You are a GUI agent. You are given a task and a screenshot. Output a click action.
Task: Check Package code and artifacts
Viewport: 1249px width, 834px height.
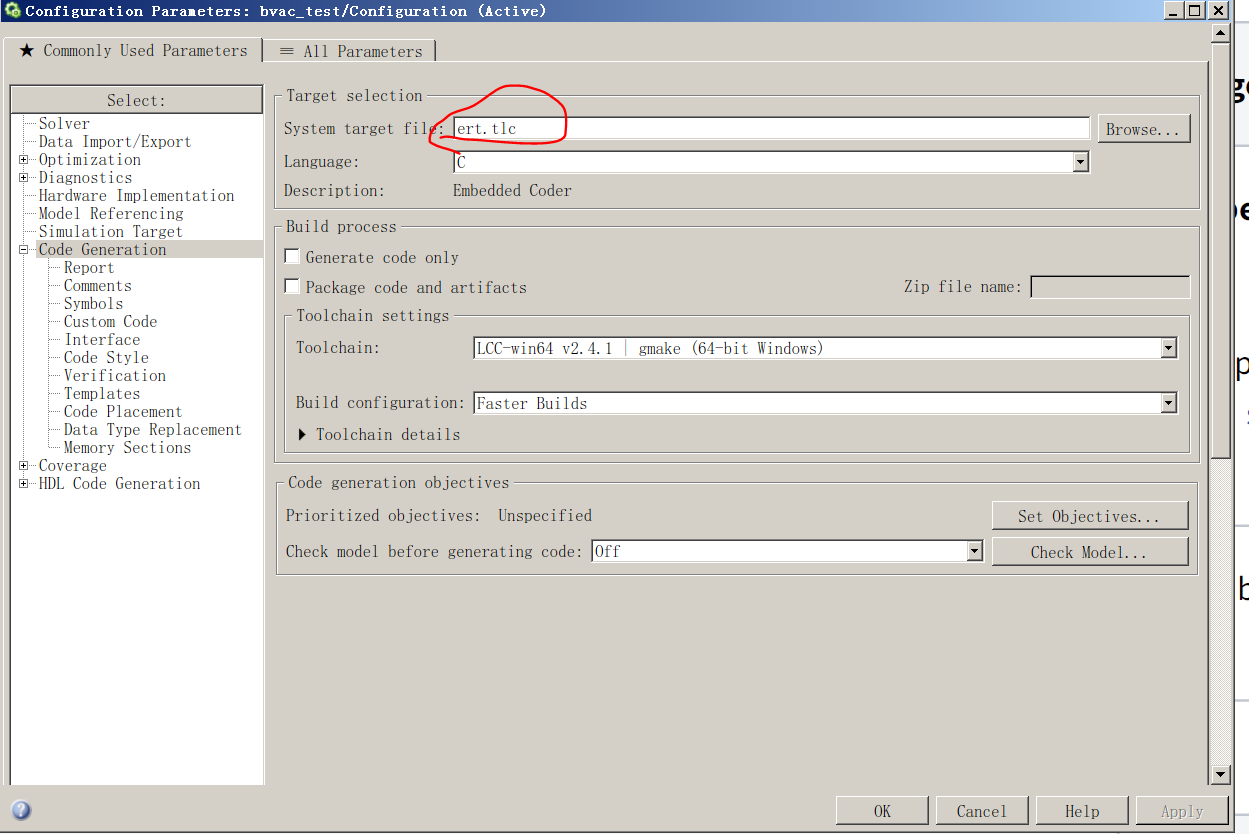click(x=291, y=286)
